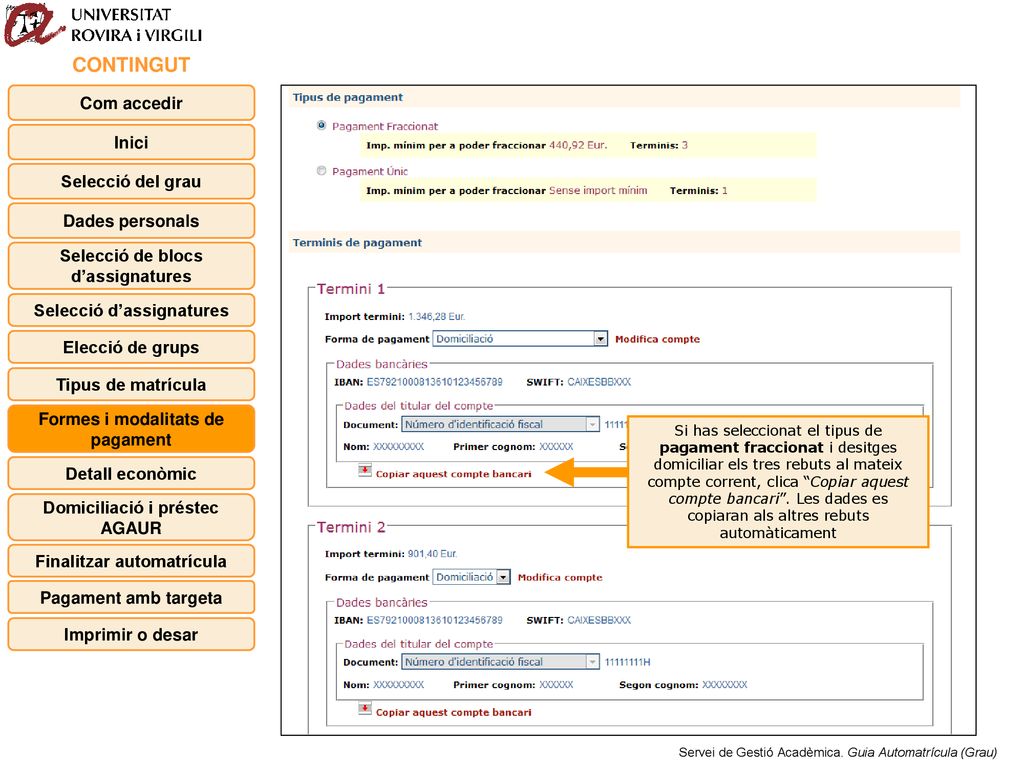This screenshot has width=1024, height=768.
Task: Open Termini 1 Forma de pagament dropdown
Action: (x=520, y=339)
